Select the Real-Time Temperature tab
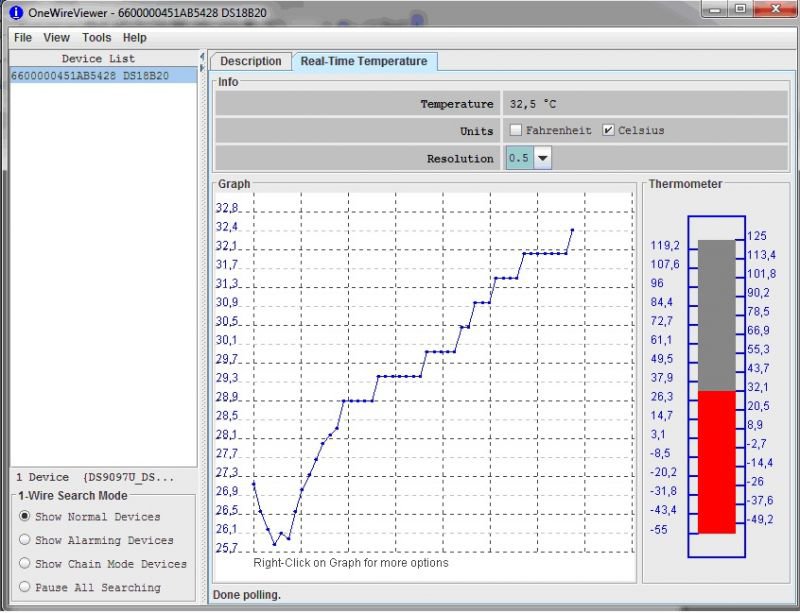800x613 pixels. coord(364,62)
